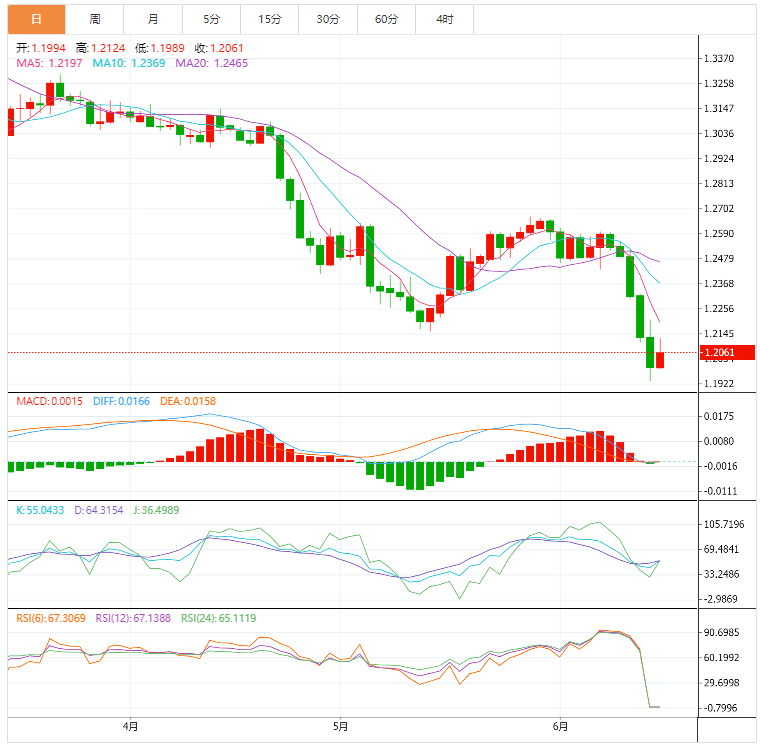Click the 4月 date axis label
Screen dimensions: 760x751
130,727
